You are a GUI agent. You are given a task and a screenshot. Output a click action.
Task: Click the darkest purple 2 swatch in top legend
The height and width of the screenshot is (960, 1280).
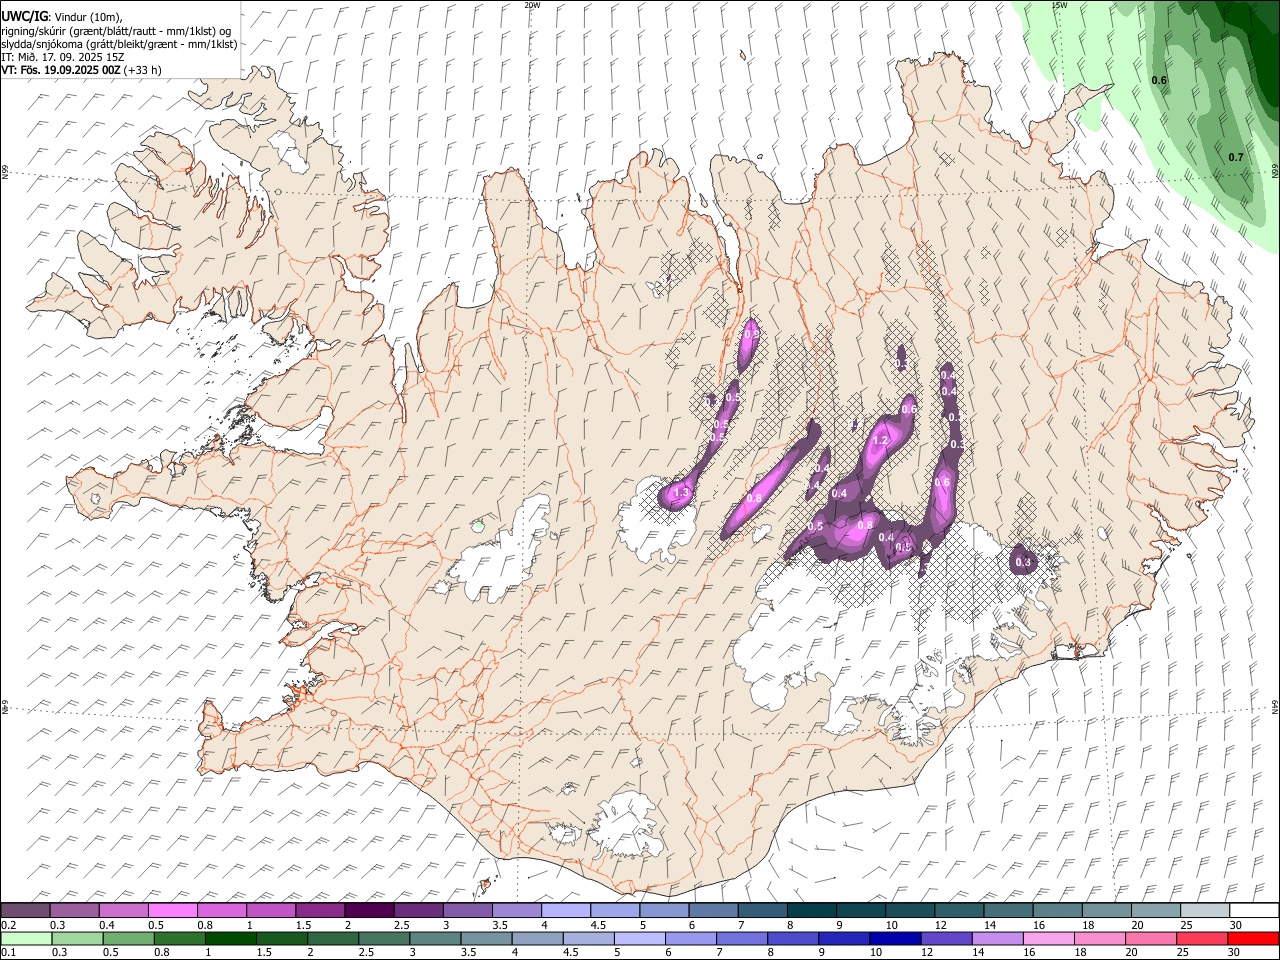pos(369,911)
